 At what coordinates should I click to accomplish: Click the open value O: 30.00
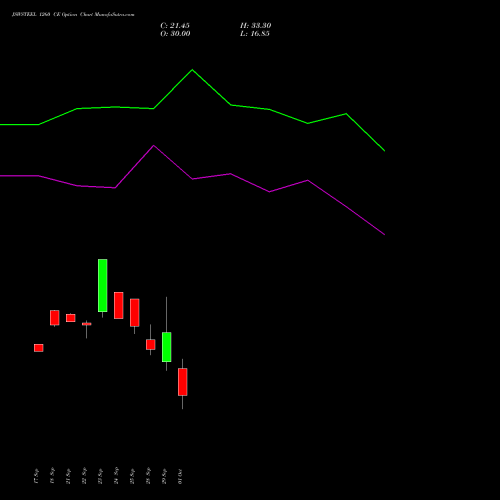(175, 34)
